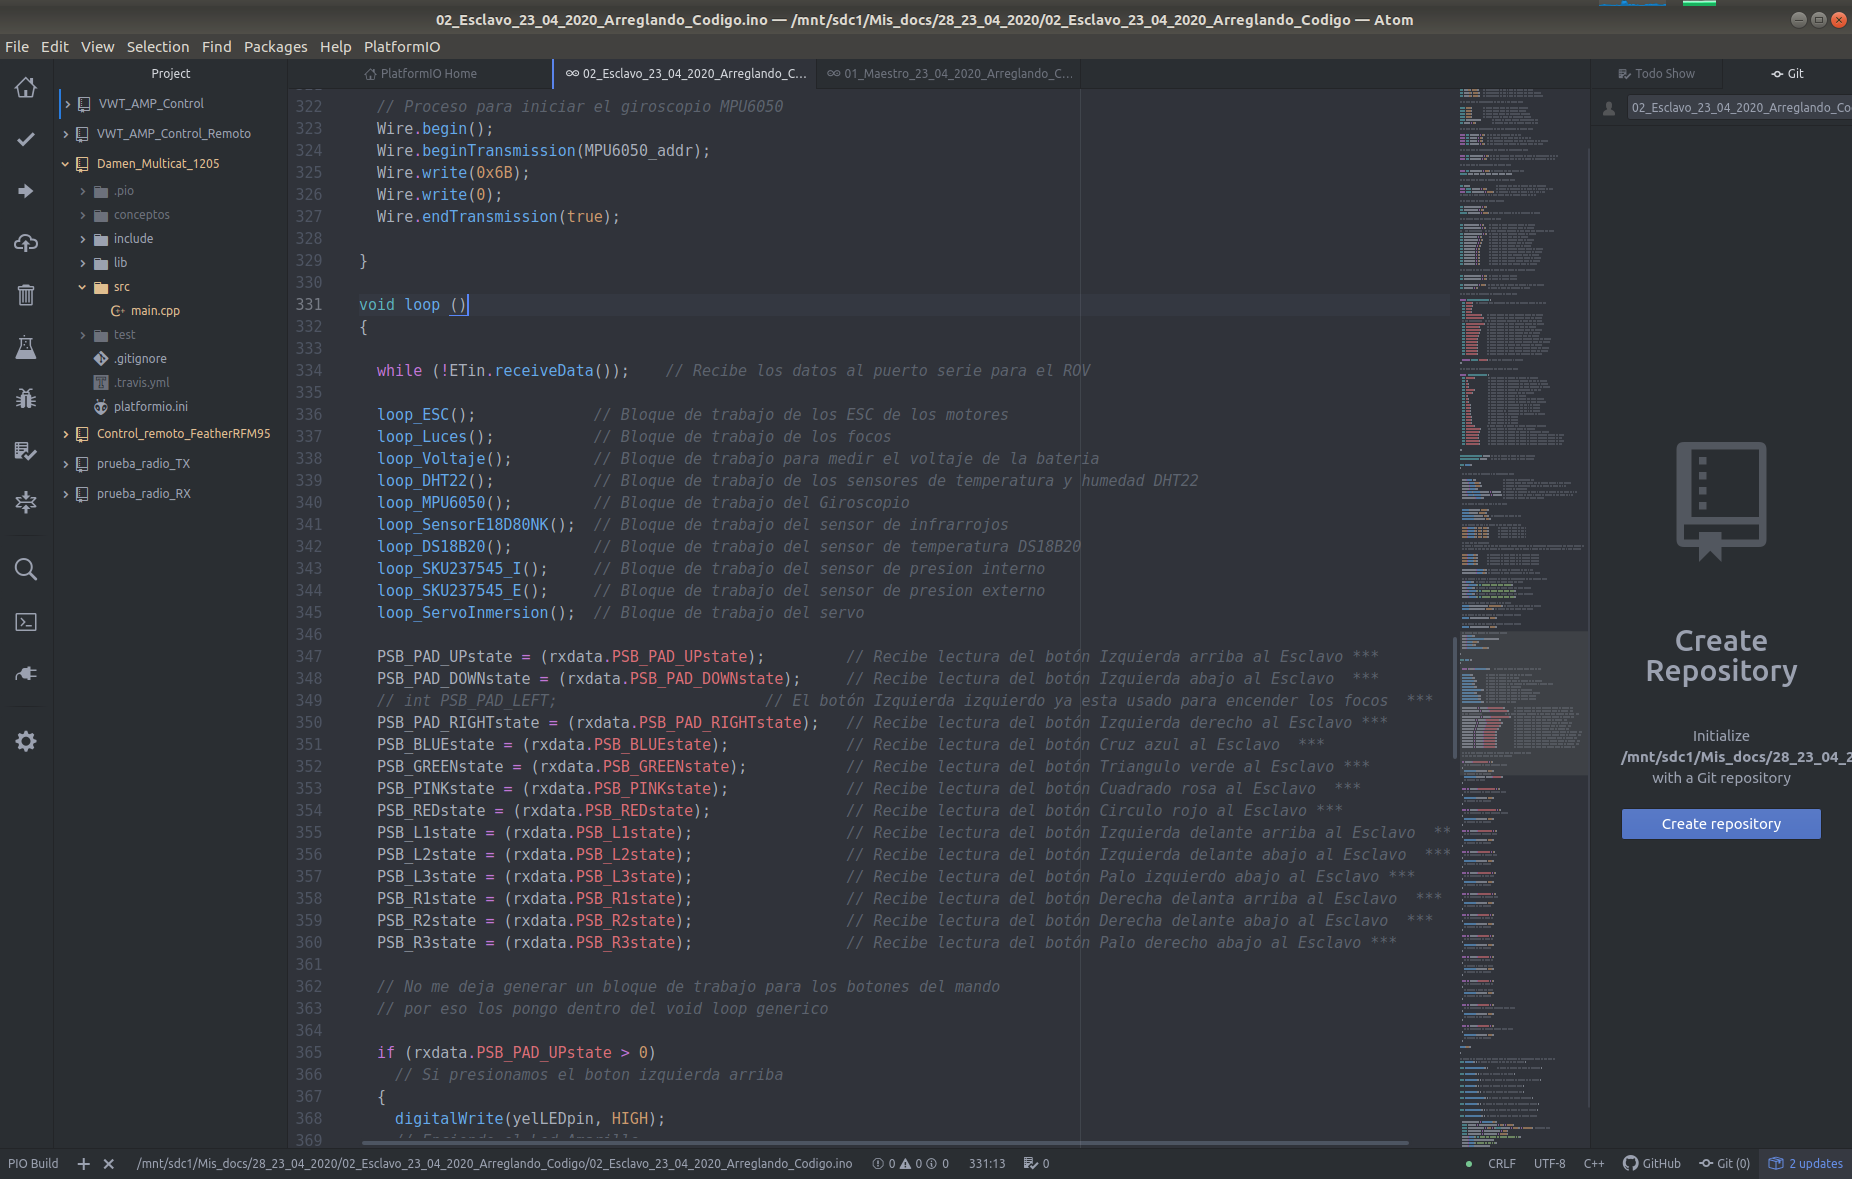Click the robot toggle icon in sidebar

coord(26,502)
